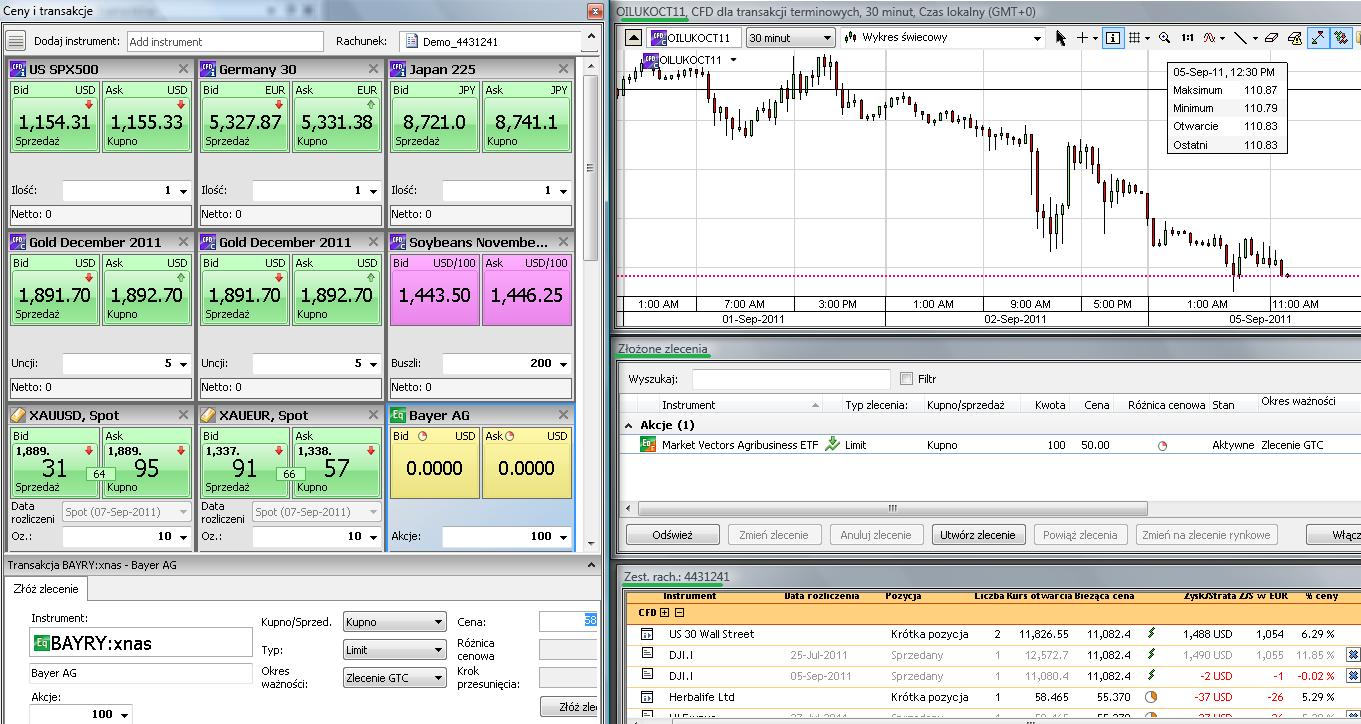Close the Bayer AG price tile
The width and height of the screenshot is (1361, 724).
[x=563, y=415]
